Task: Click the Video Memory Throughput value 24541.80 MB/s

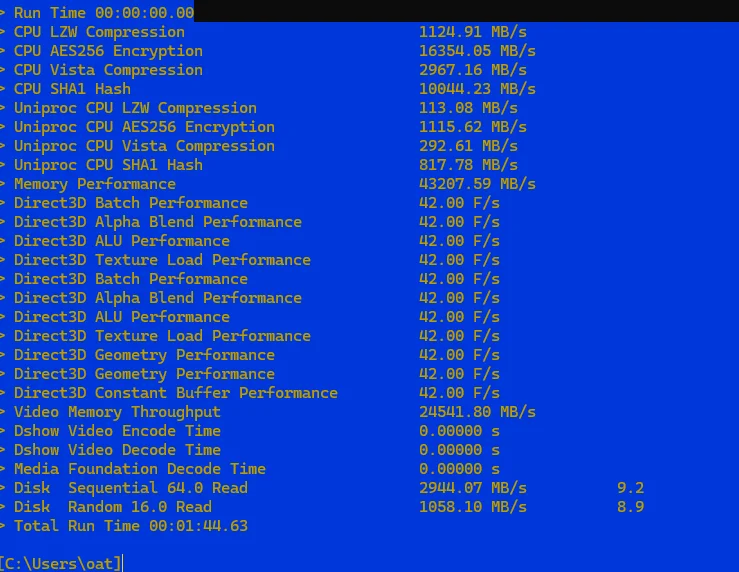Action: (x=477, y=412)
